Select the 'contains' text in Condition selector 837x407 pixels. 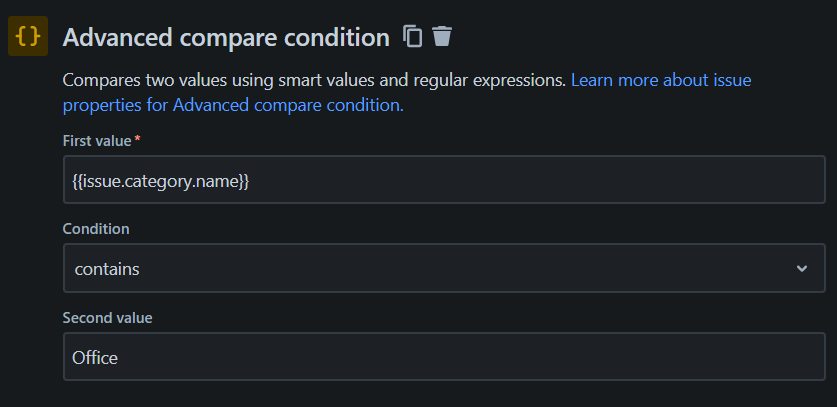click(x=107, y=269)
